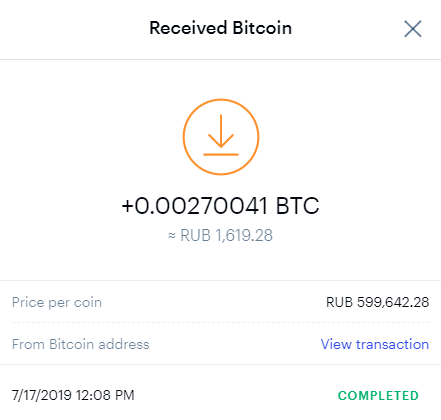Close the Received Bitcoin dialog
The image size is (441, 420).
pyautogui.click(x=413, y=29)
